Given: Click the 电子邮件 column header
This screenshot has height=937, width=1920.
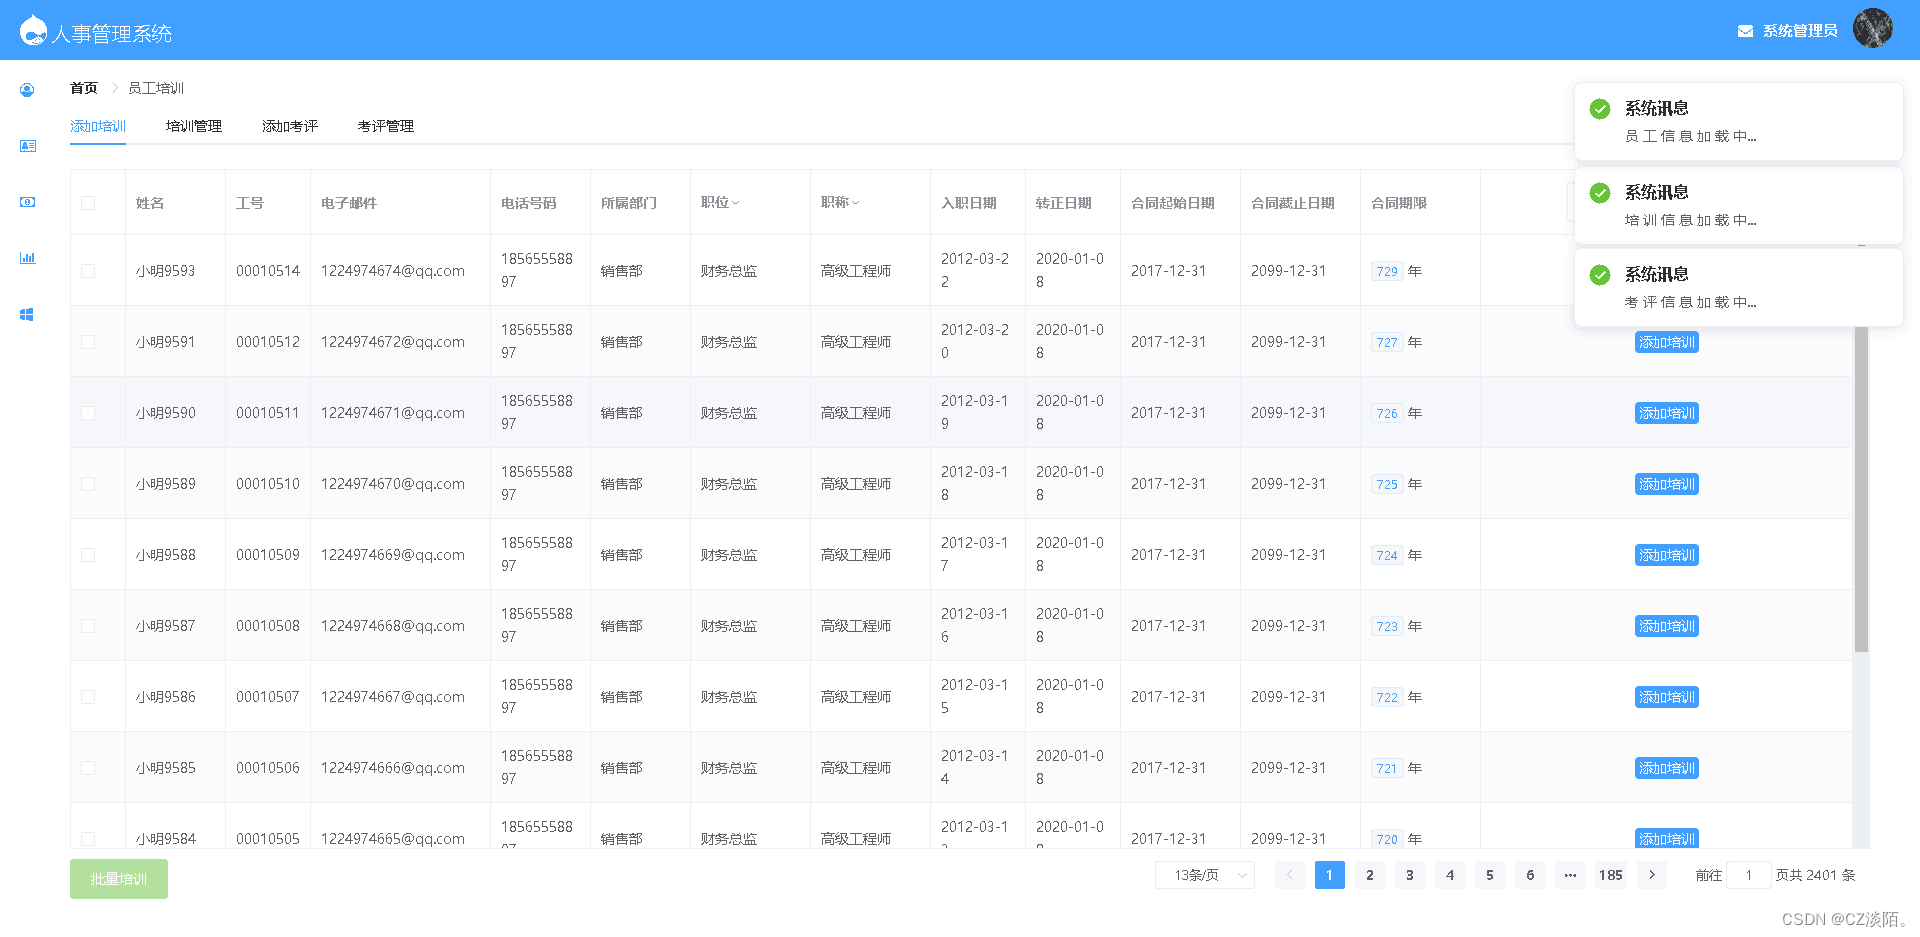Looking at the screenshot, I should click(349, 203).
